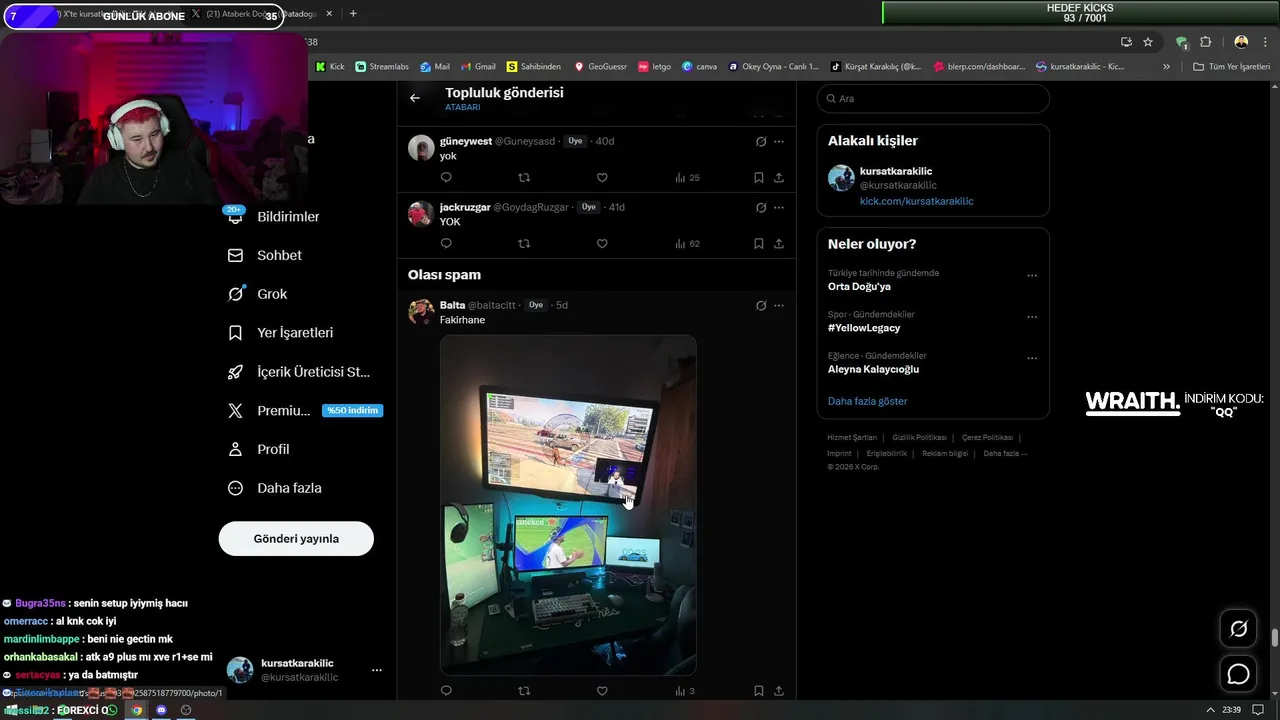Bookmark this page with star icon

1148,42
